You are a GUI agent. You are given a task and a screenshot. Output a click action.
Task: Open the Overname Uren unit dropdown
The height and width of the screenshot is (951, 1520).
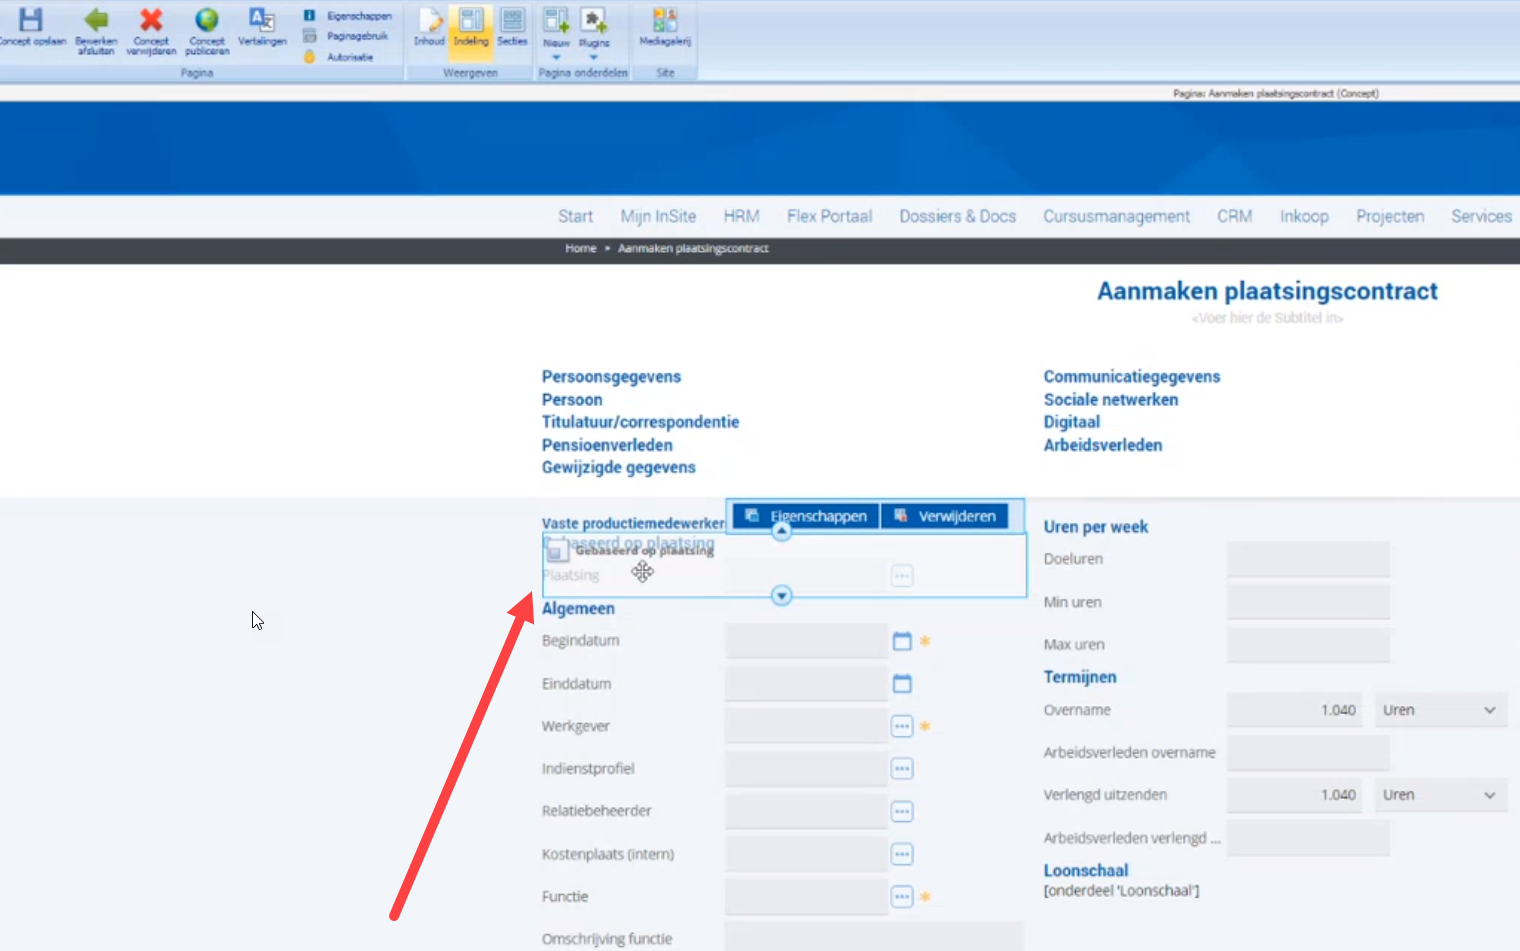1440,710
